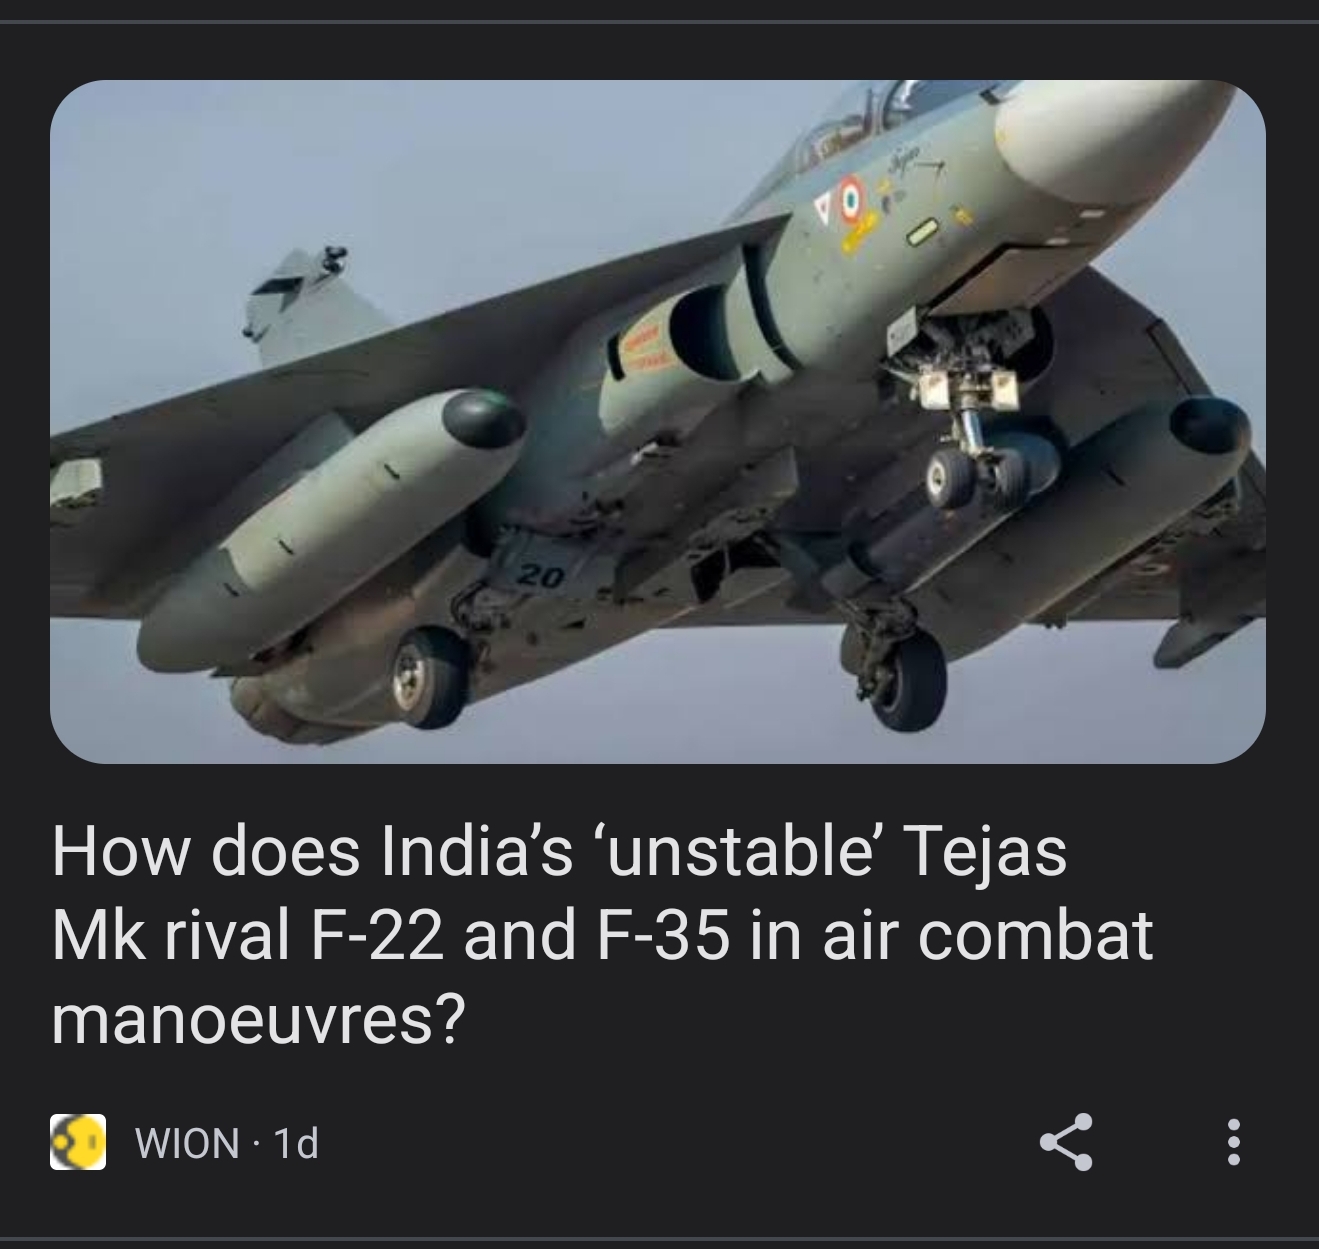This screenshot has height=1249, width=1319.
Task: Tap the number 20 marking on the jet
Action: pyautogui.click(x=542, y=577)
